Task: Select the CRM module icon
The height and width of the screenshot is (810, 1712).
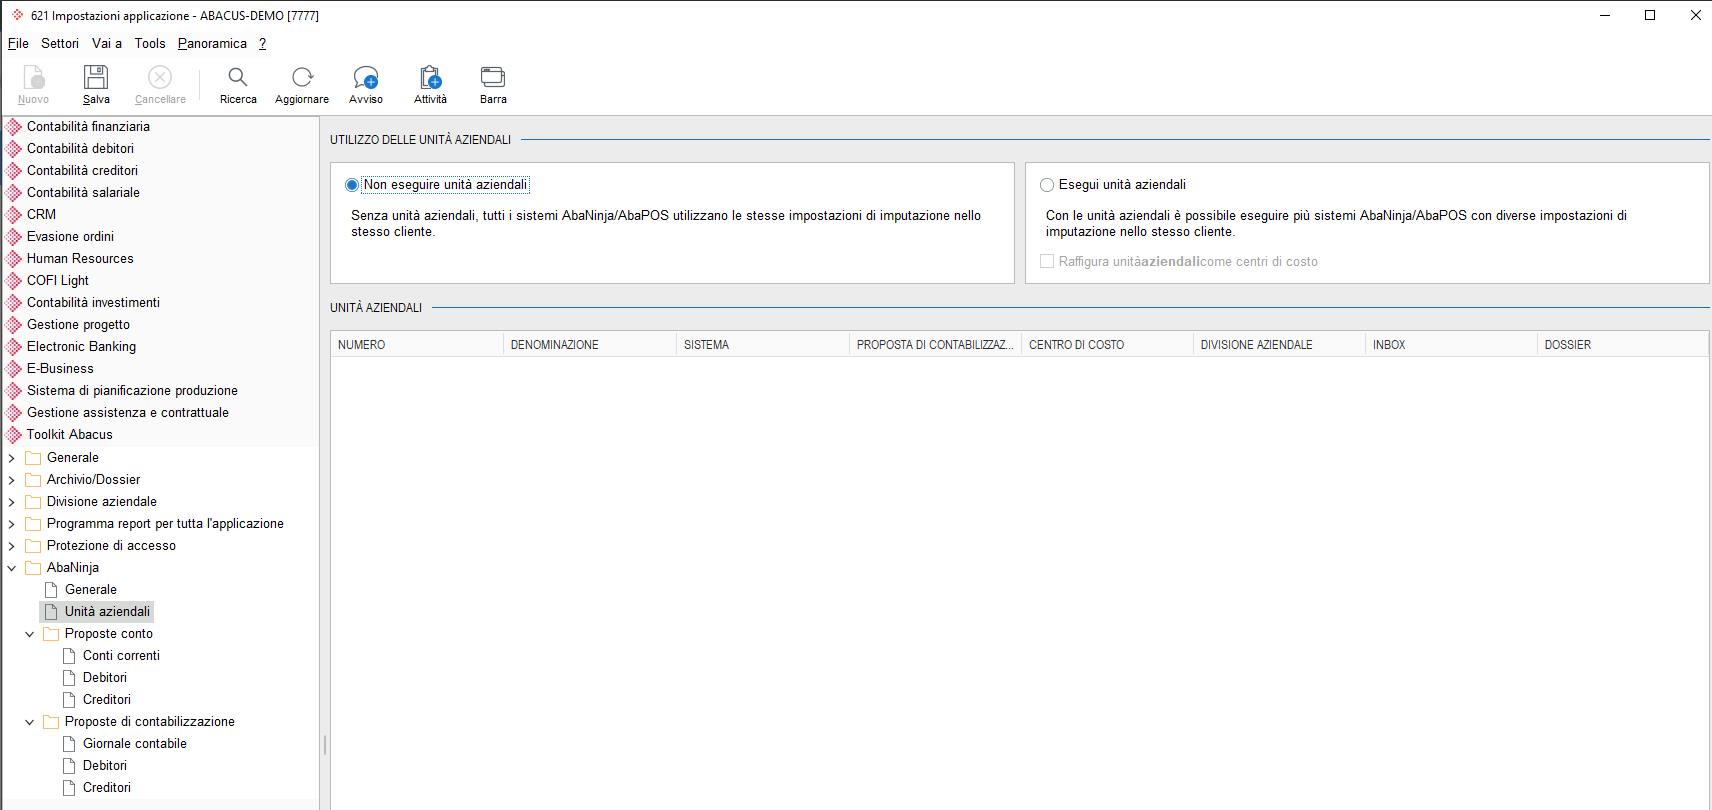Action: tap(14, 215)
